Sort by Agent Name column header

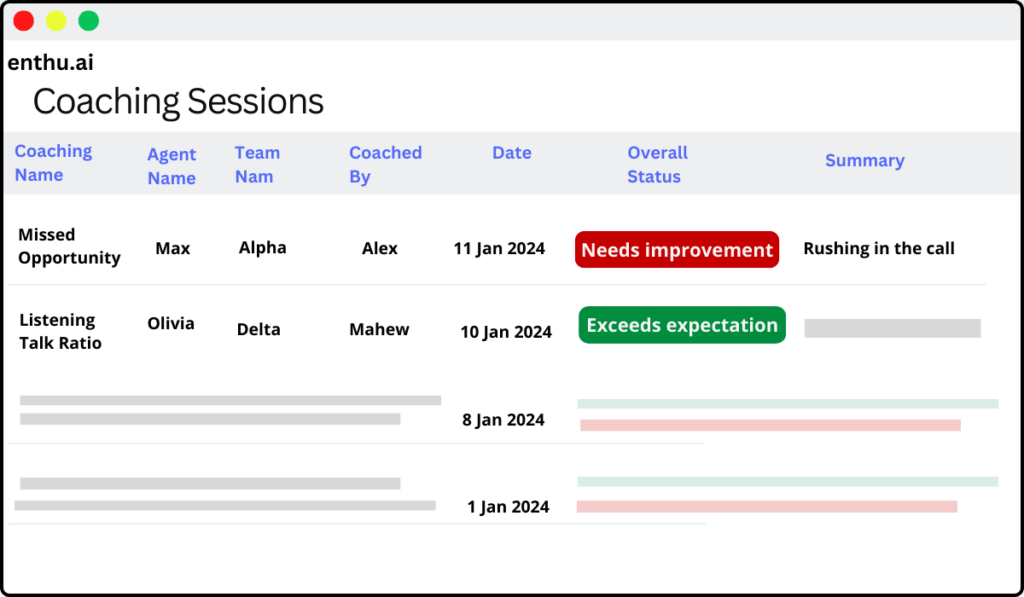171,166
